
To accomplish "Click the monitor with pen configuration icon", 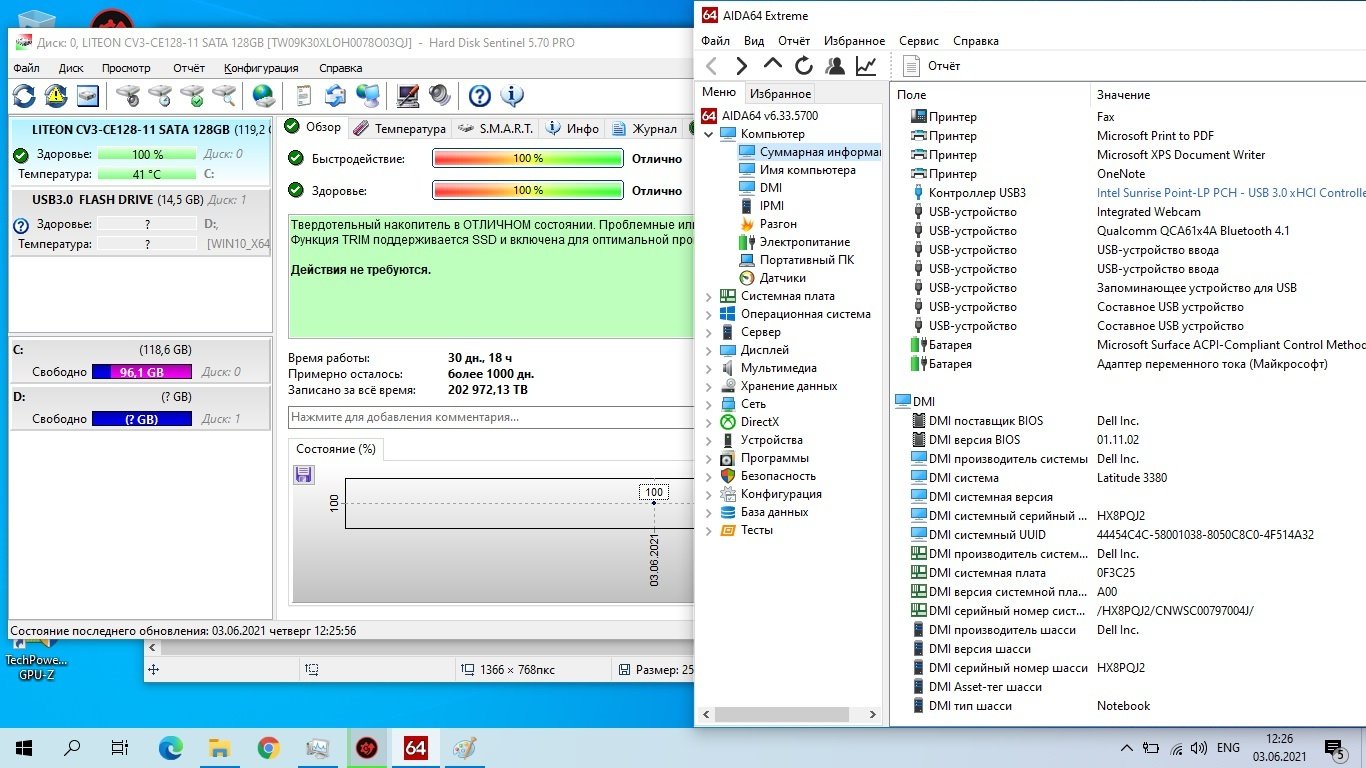I will [408, 95].
